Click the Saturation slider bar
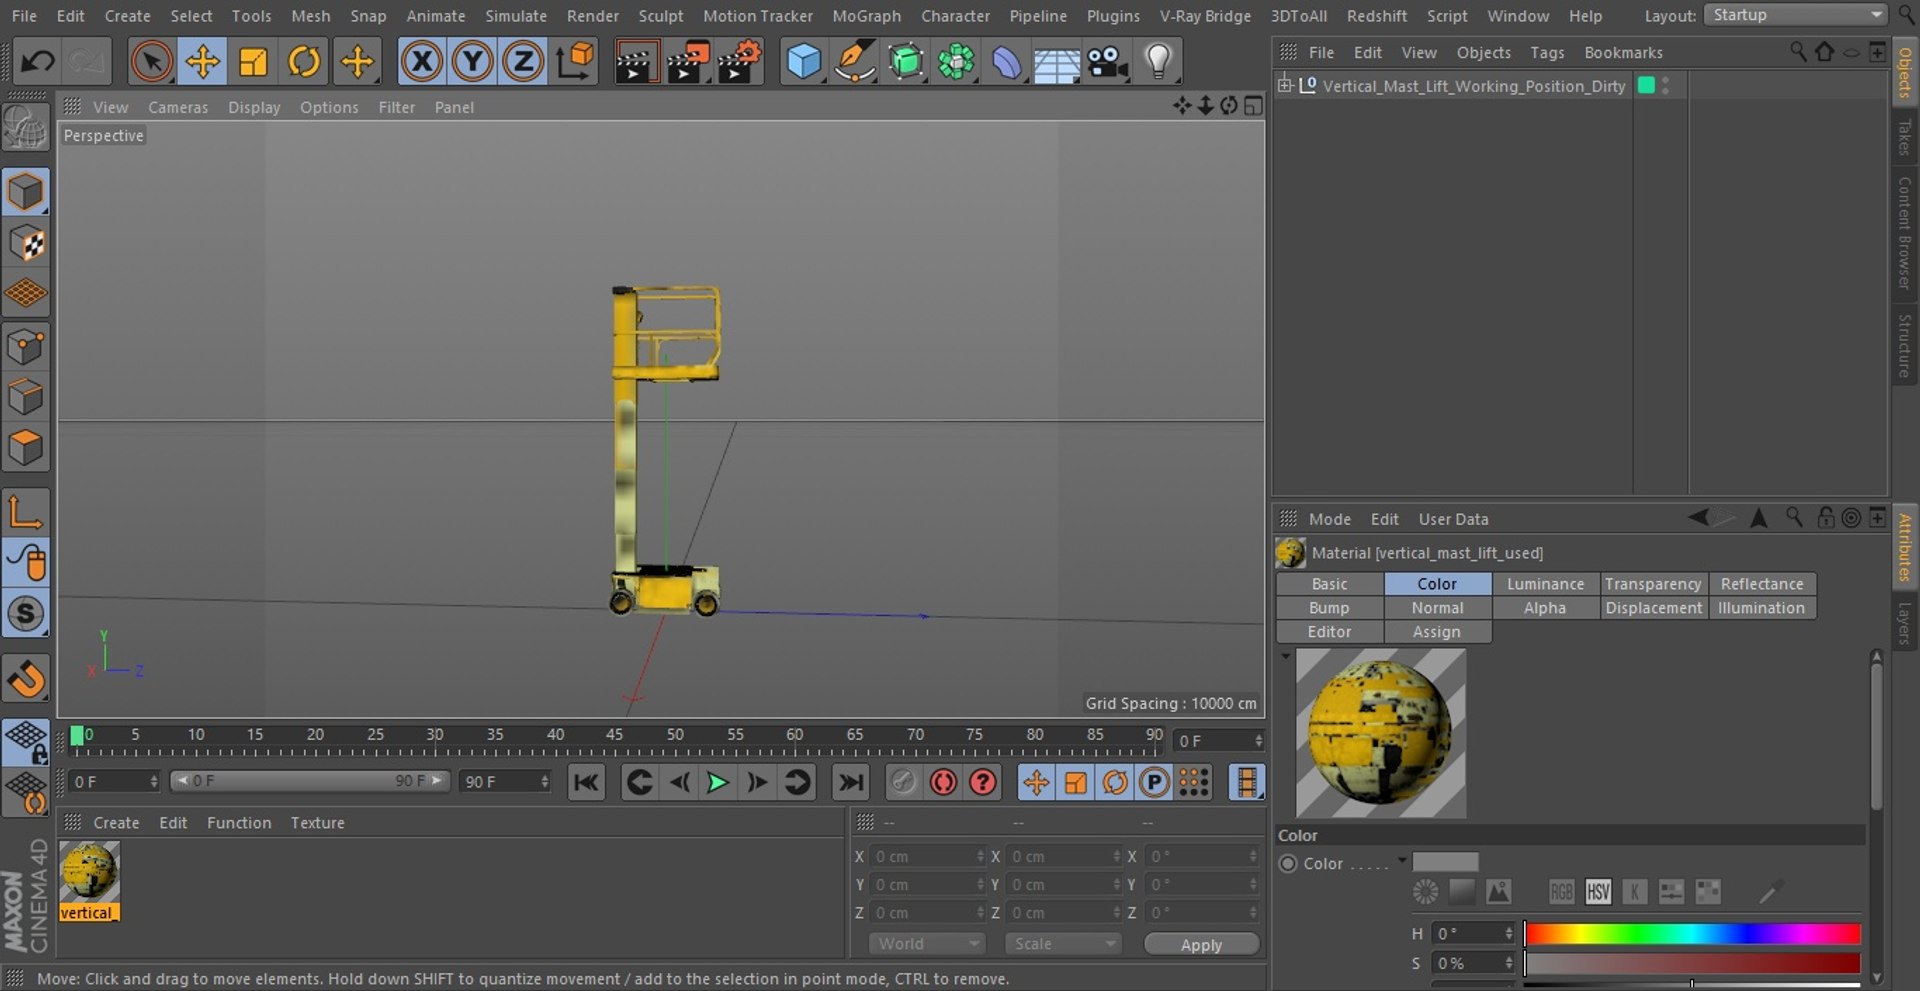 pyautogui.click(x=1692, y=963)
